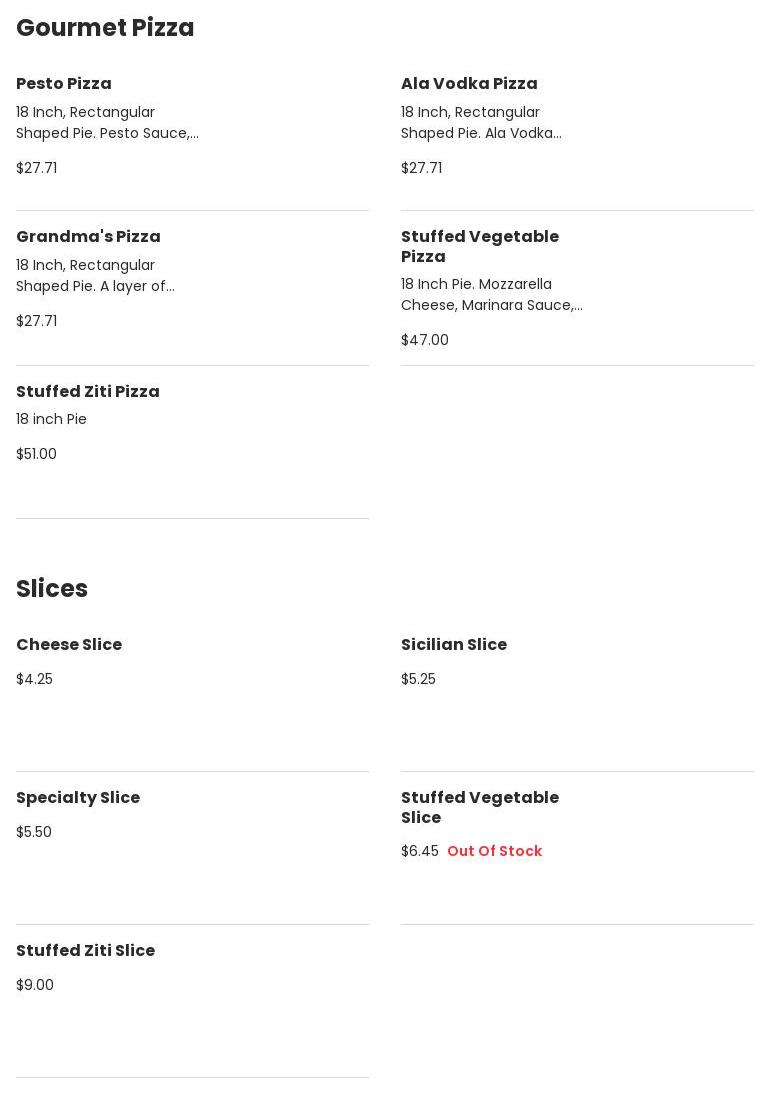Click the Out Of Stock label
This screenshot has width=770, height=1113.
click(494, 851)
